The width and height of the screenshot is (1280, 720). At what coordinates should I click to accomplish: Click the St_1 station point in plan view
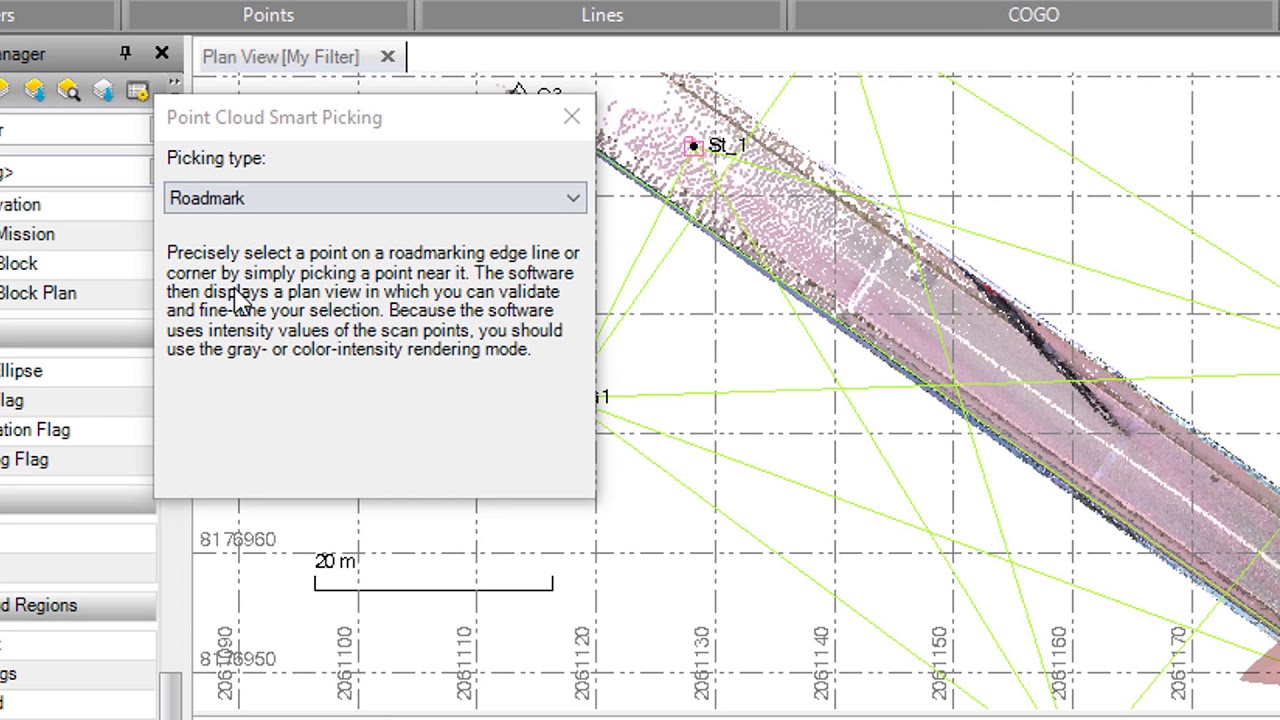coord(694,147)
